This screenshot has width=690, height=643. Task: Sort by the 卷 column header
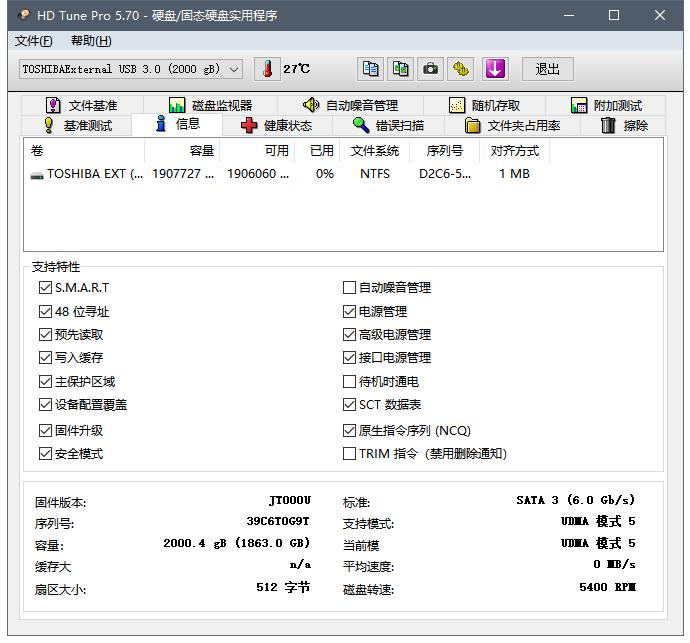pyautogui.click(x=84, y=151)
